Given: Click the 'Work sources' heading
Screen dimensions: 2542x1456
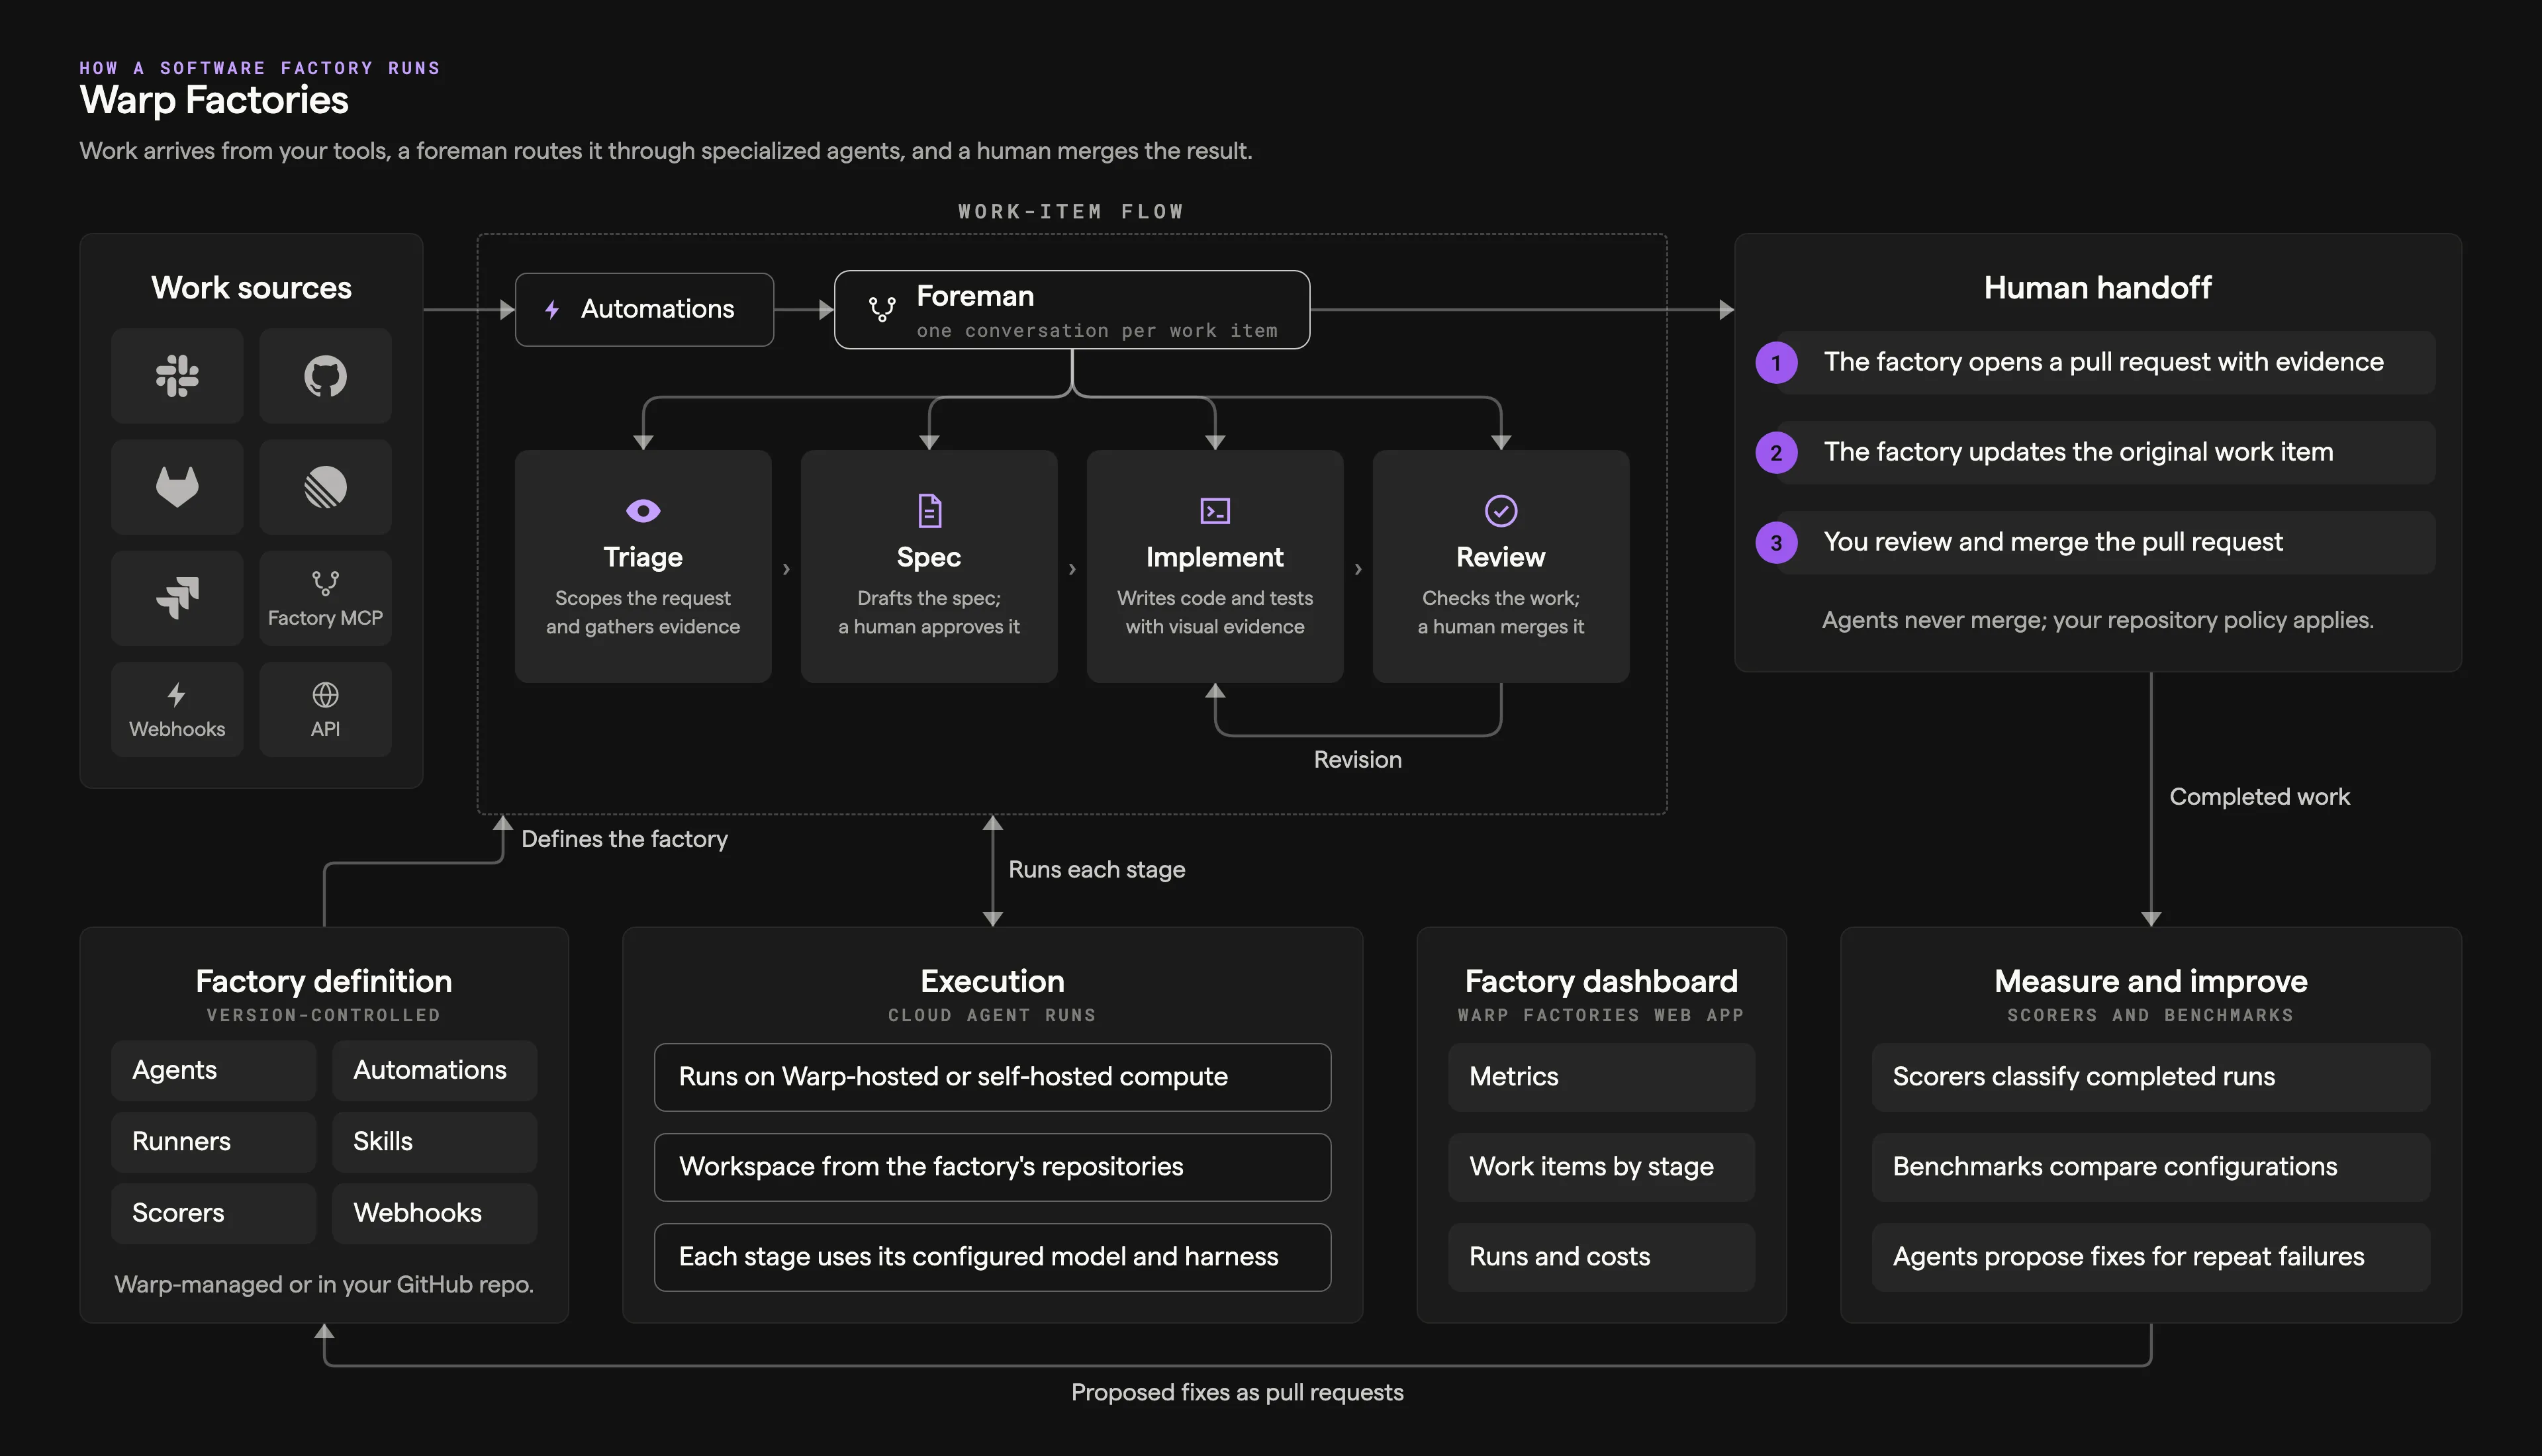Looking at the screenshot, I should pos(251,288).
